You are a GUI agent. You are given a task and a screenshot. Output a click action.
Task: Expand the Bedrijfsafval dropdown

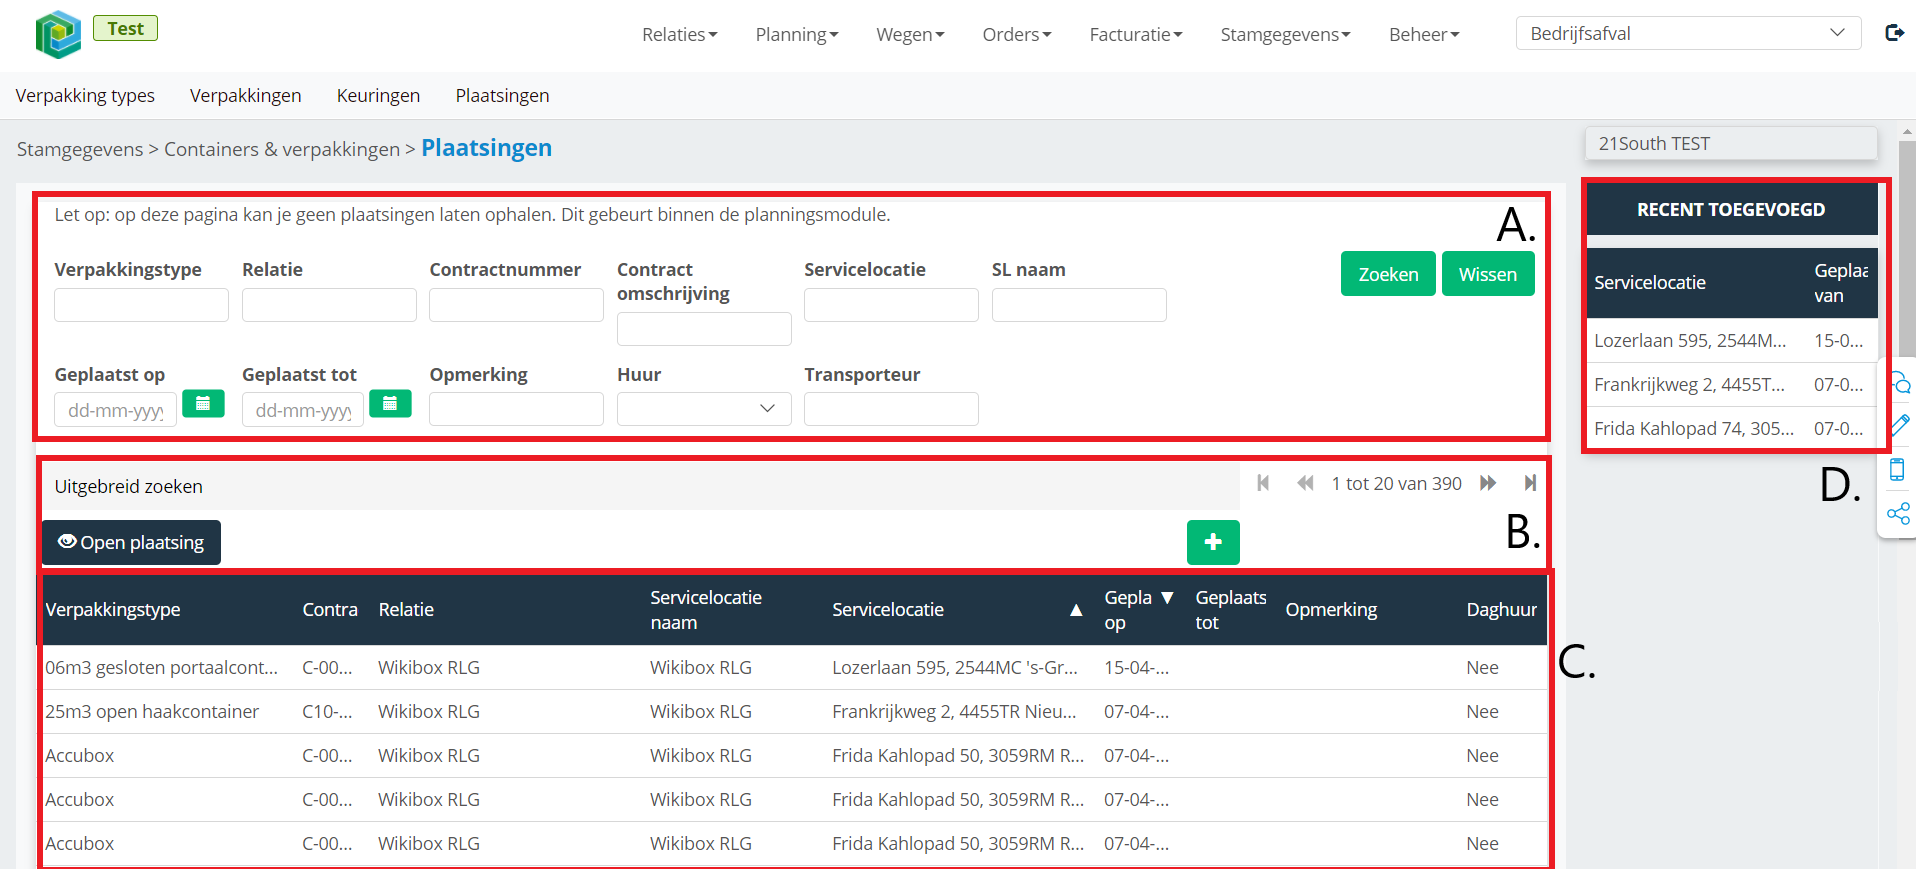1688,33
